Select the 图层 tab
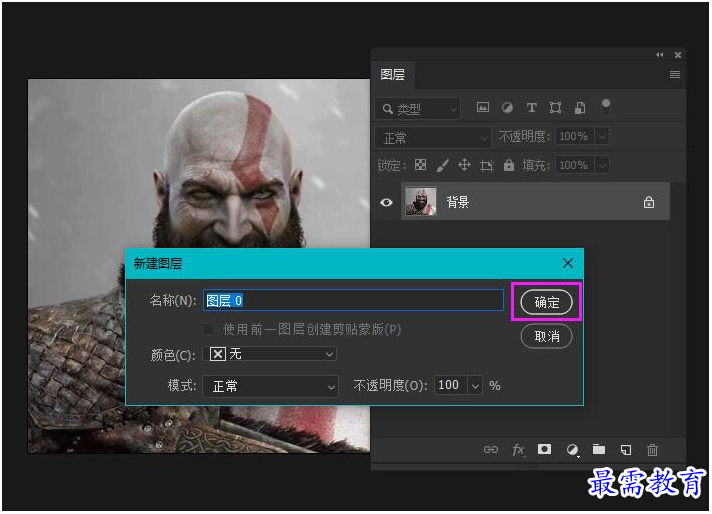This screenshot has width=712, height=514. click(393, 74)
